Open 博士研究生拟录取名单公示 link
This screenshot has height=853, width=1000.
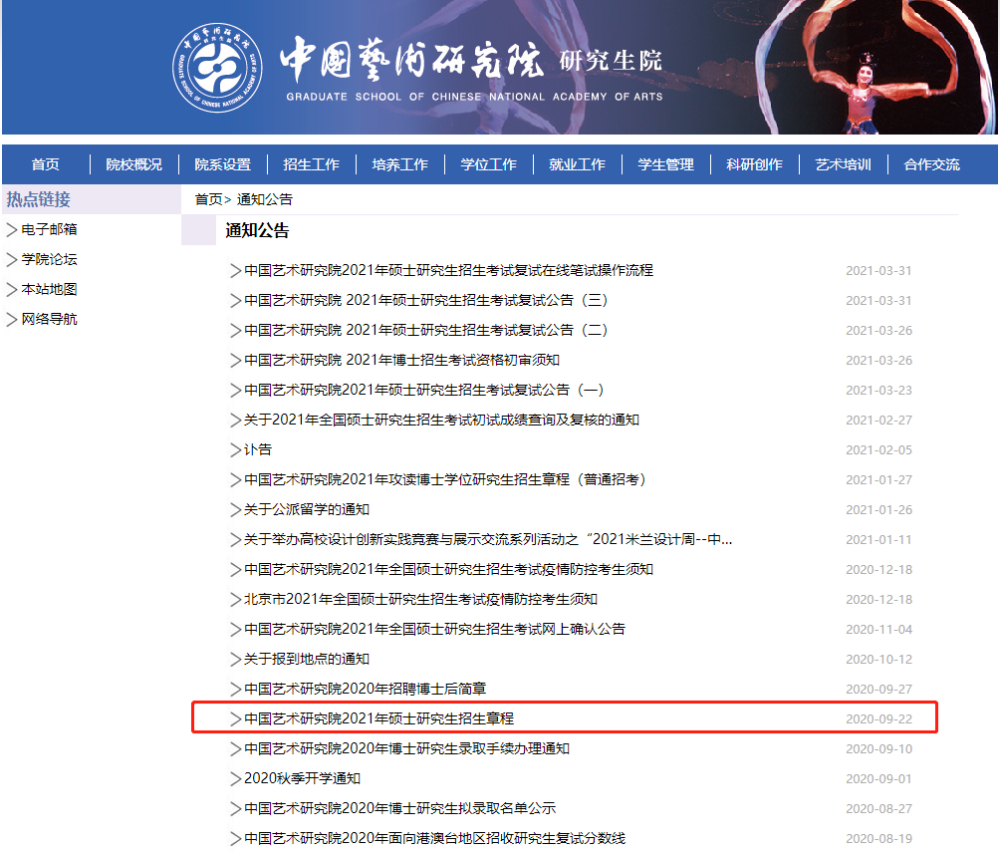400,808
